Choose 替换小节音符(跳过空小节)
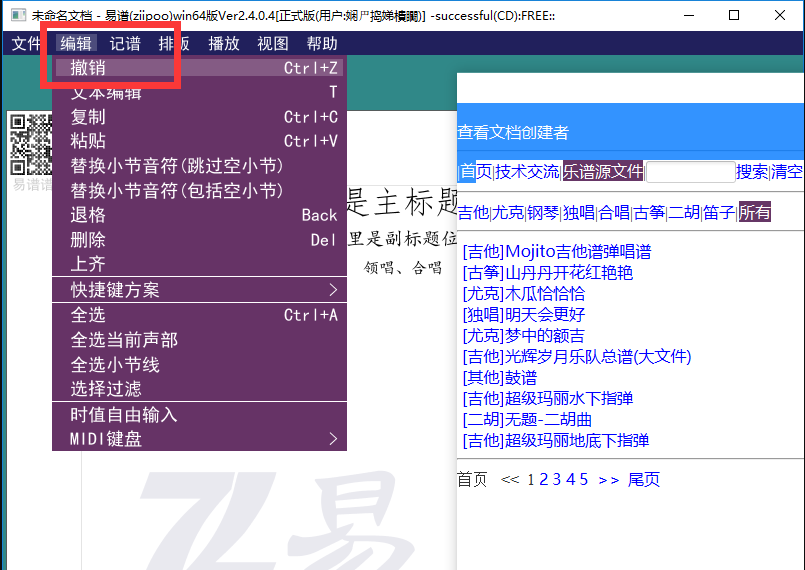805x570 pixels. pos(199,165)
